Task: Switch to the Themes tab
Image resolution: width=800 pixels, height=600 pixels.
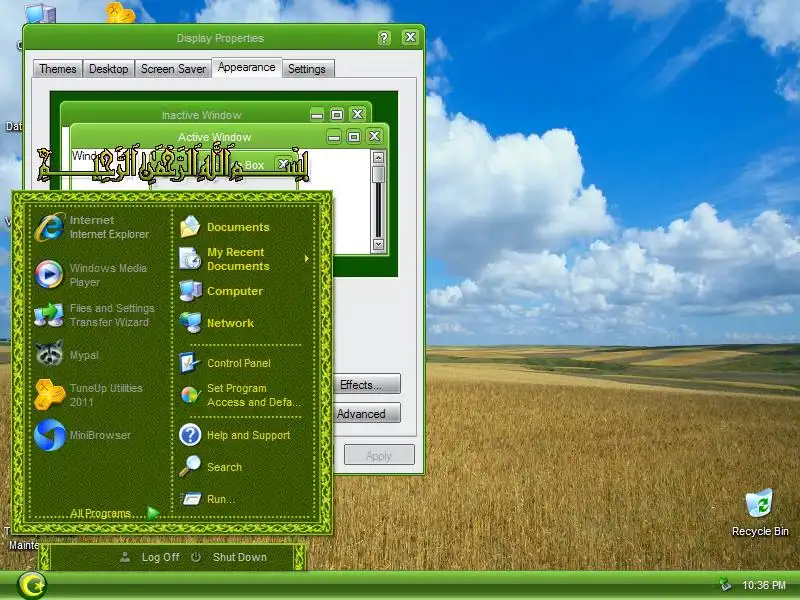Action: [58, 69]
